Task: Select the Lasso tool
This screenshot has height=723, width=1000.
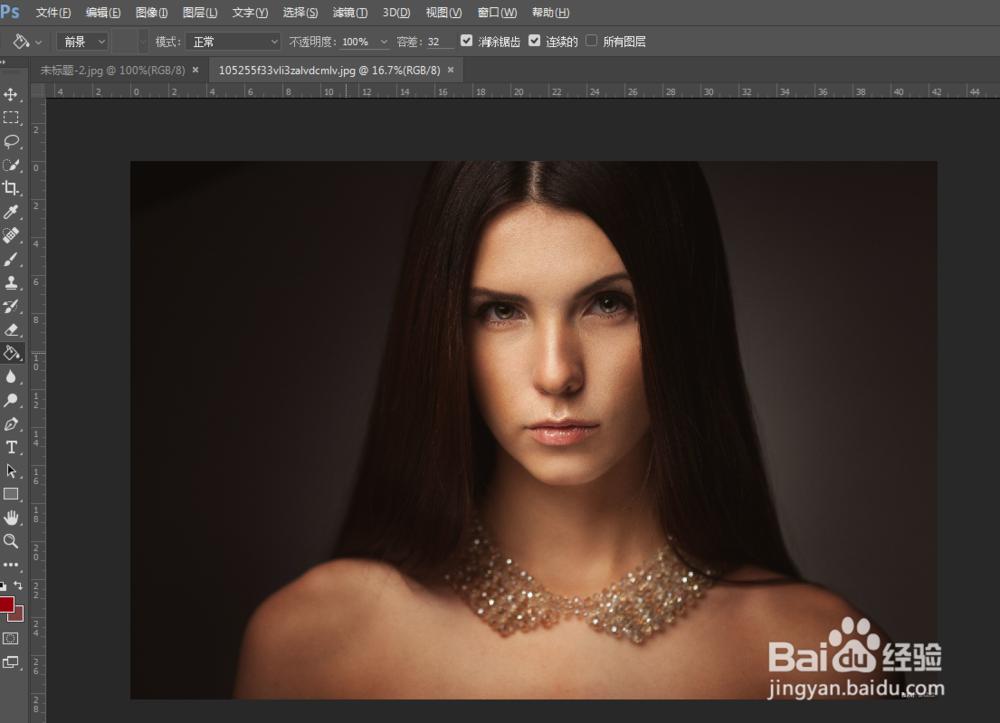Action: [x=11, y=142]
